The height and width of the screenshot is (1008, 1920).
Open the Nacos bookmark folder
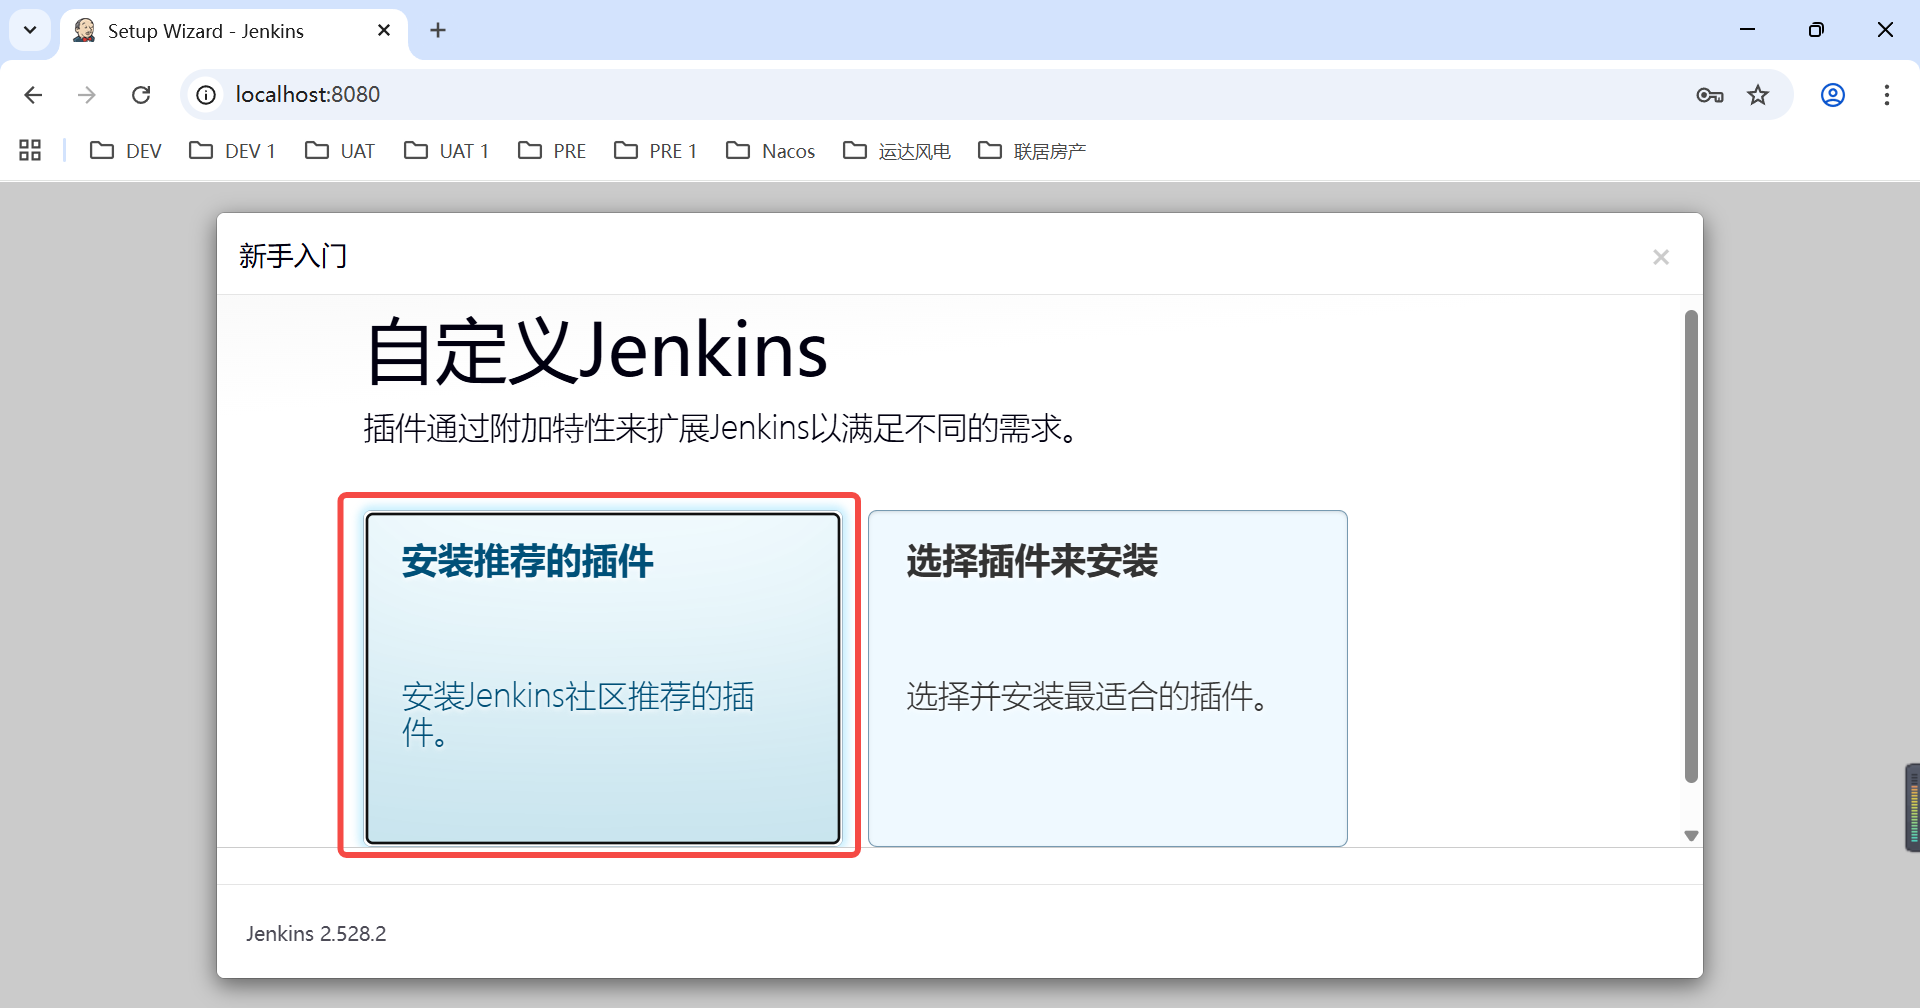[x=771, y=151]
